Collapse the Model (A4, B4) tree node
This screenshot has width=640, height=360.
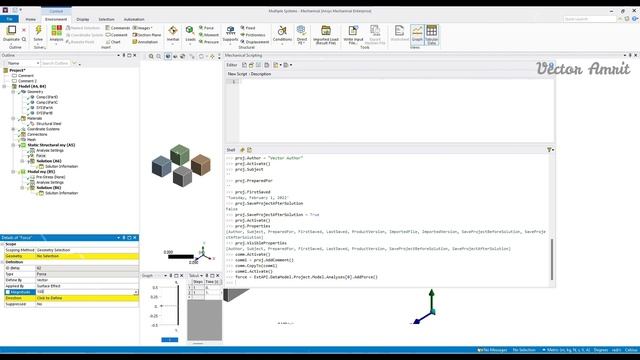click(4, 87)
